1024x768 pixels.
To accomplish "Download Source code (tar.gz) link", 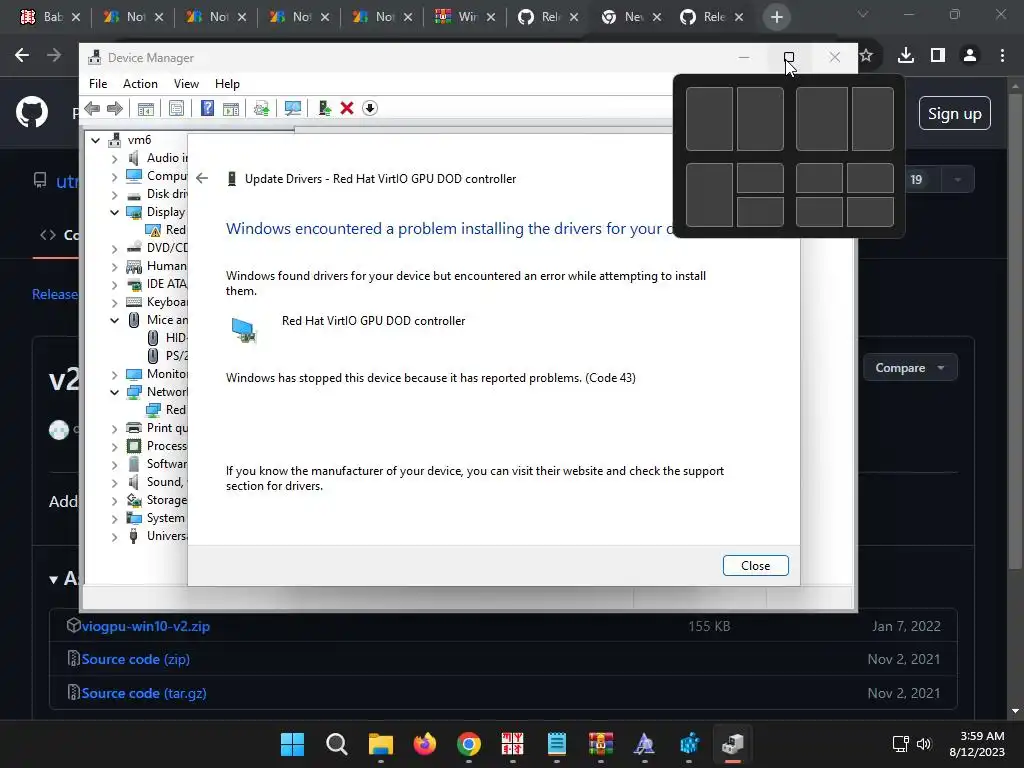I will tap(144, 694).
